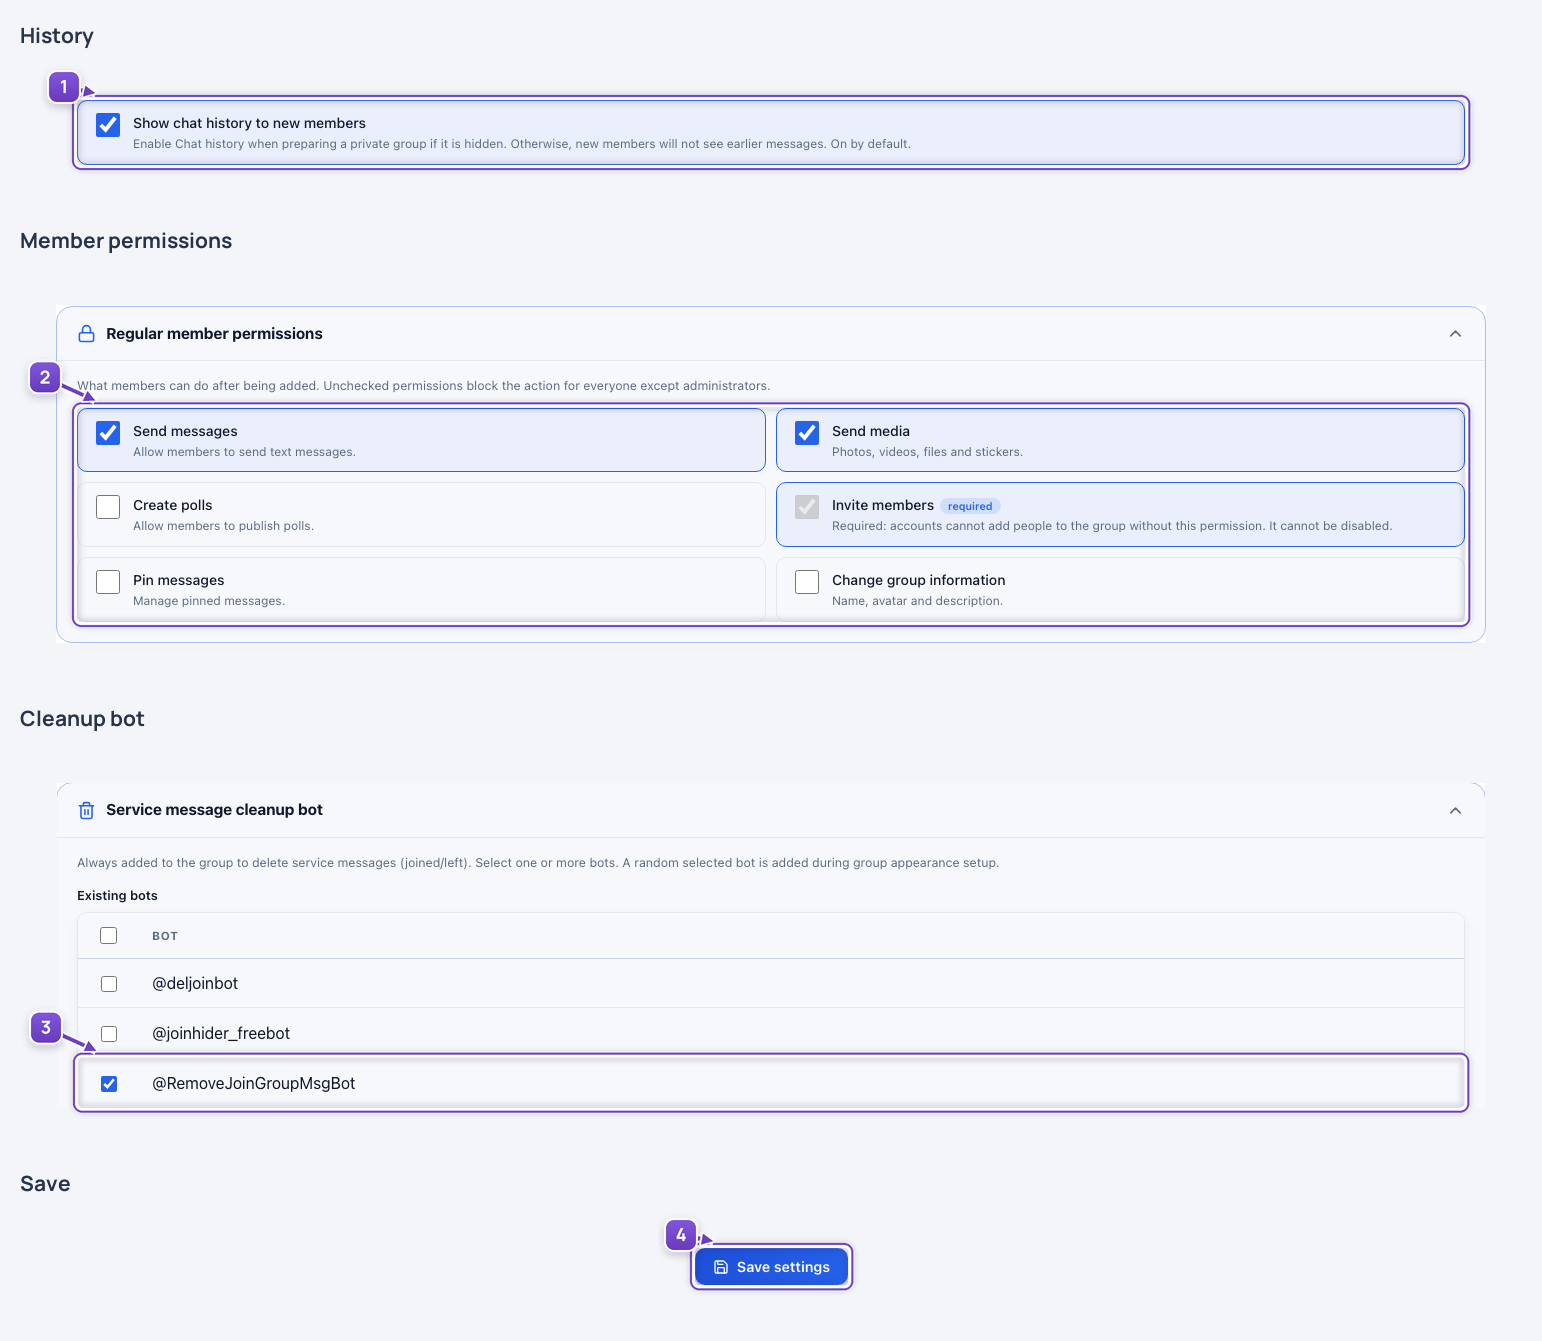Click the Save settings button
The image size is (1542, 1341).
pos(771,1267)
